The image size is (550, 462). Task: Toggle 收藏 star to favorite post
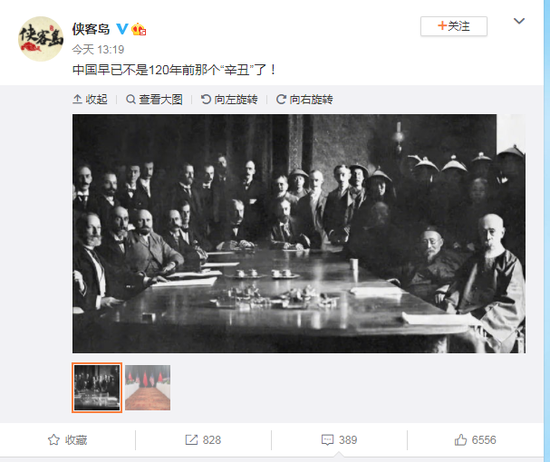67,440
